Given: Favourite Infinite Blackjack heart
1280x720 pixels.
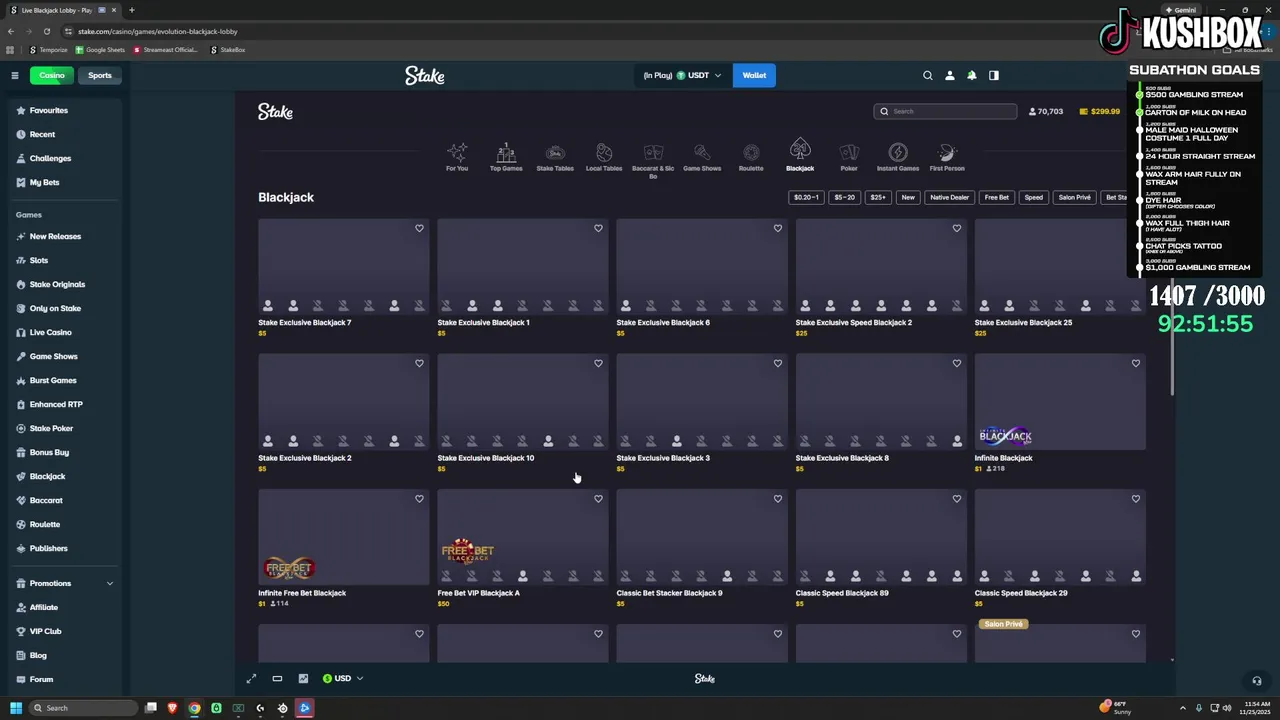Looking at the screenshot, I should point(1135,363).
